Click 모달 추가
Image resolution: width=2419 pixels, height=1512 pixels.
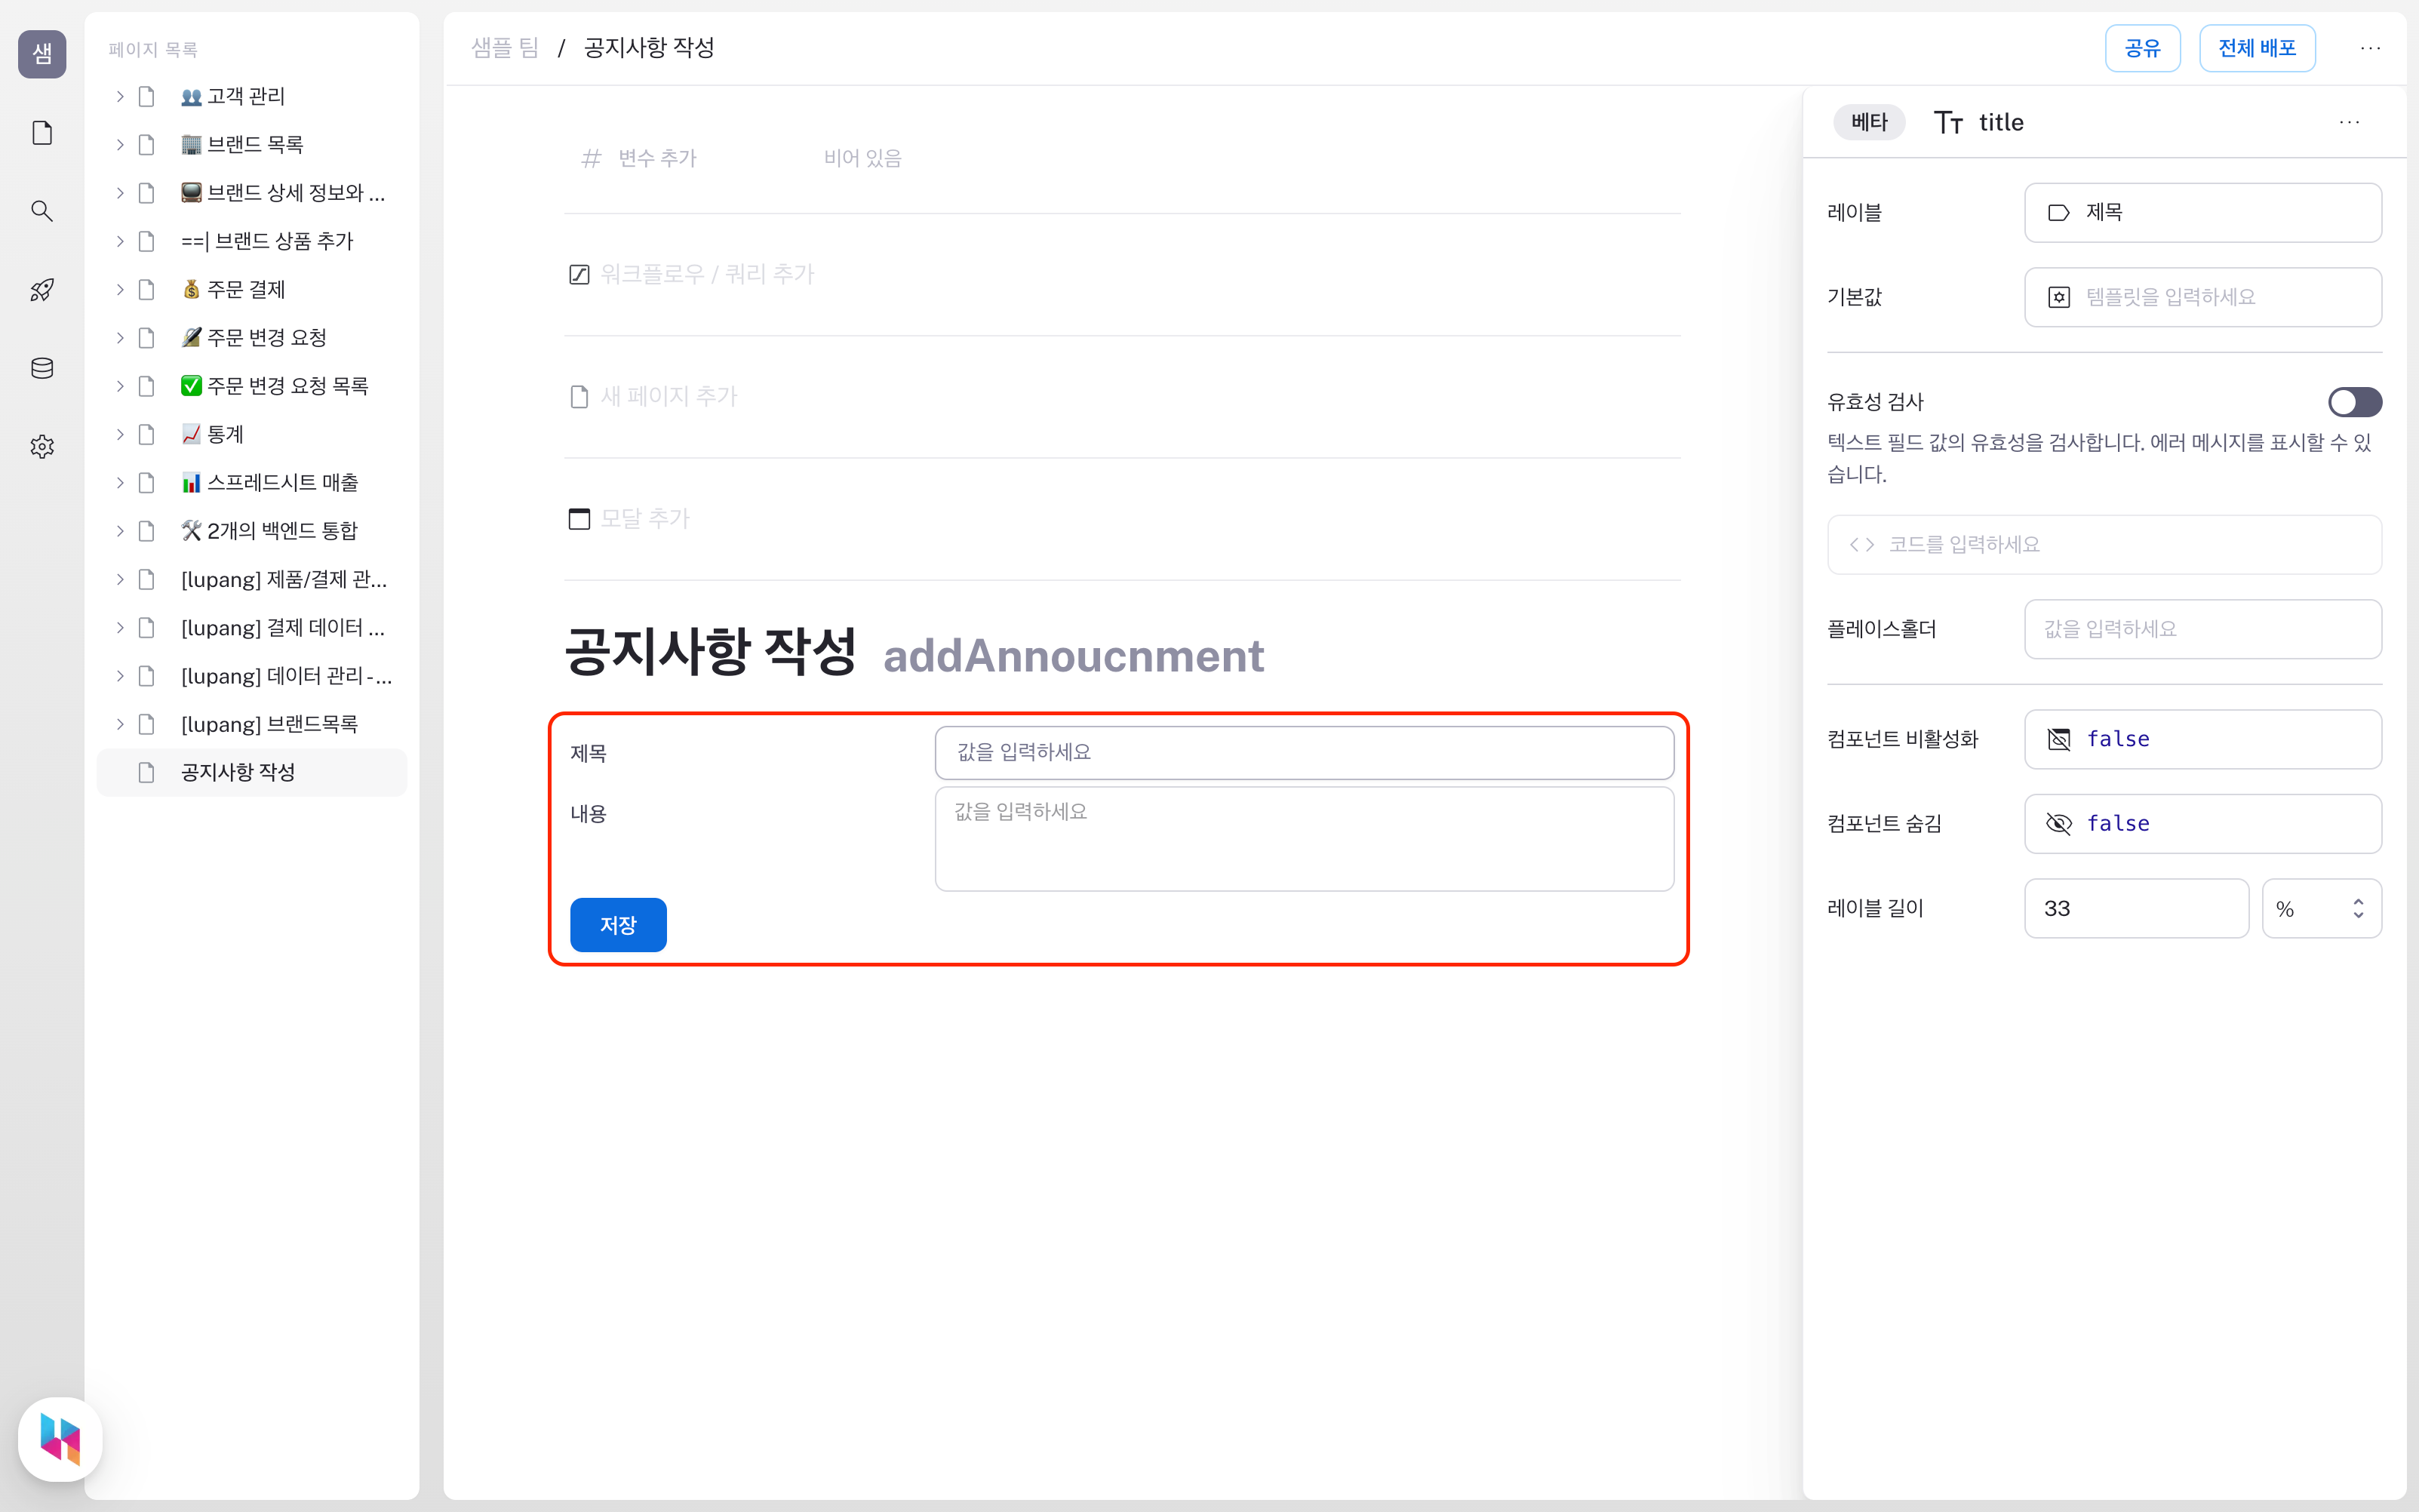pos(645,519)
